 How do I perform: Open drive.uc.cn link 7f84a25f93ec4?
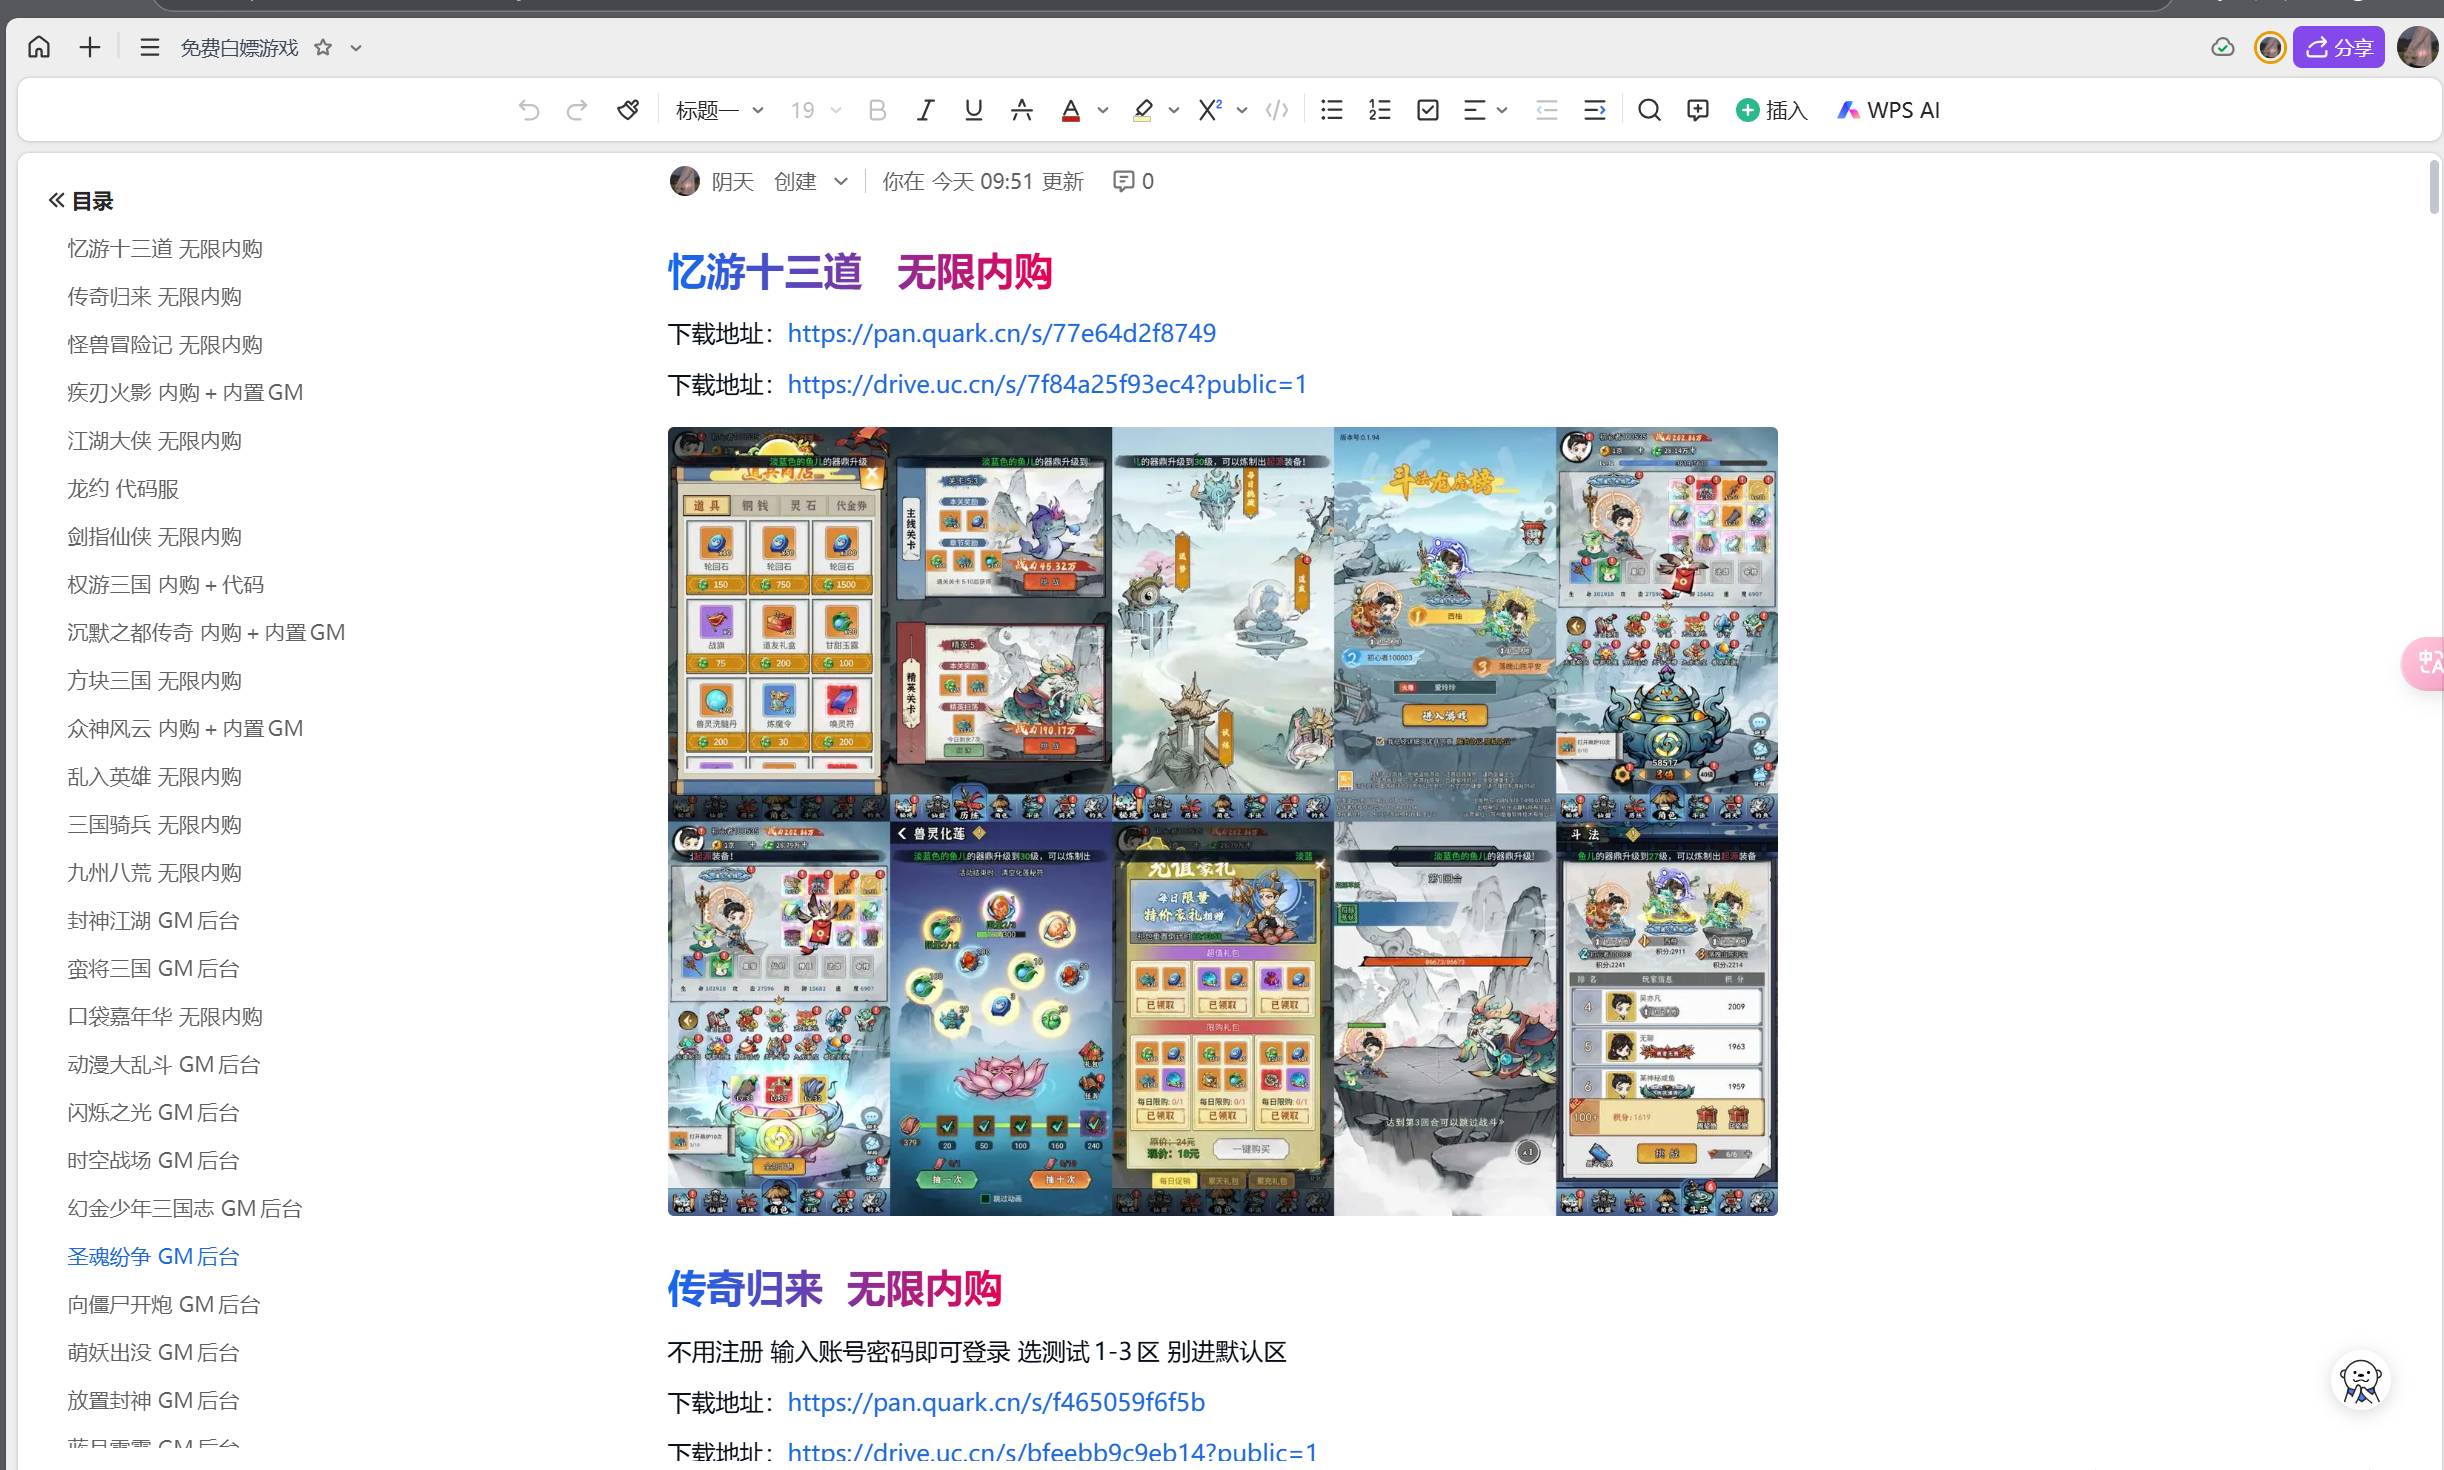tap(1047, 384)
